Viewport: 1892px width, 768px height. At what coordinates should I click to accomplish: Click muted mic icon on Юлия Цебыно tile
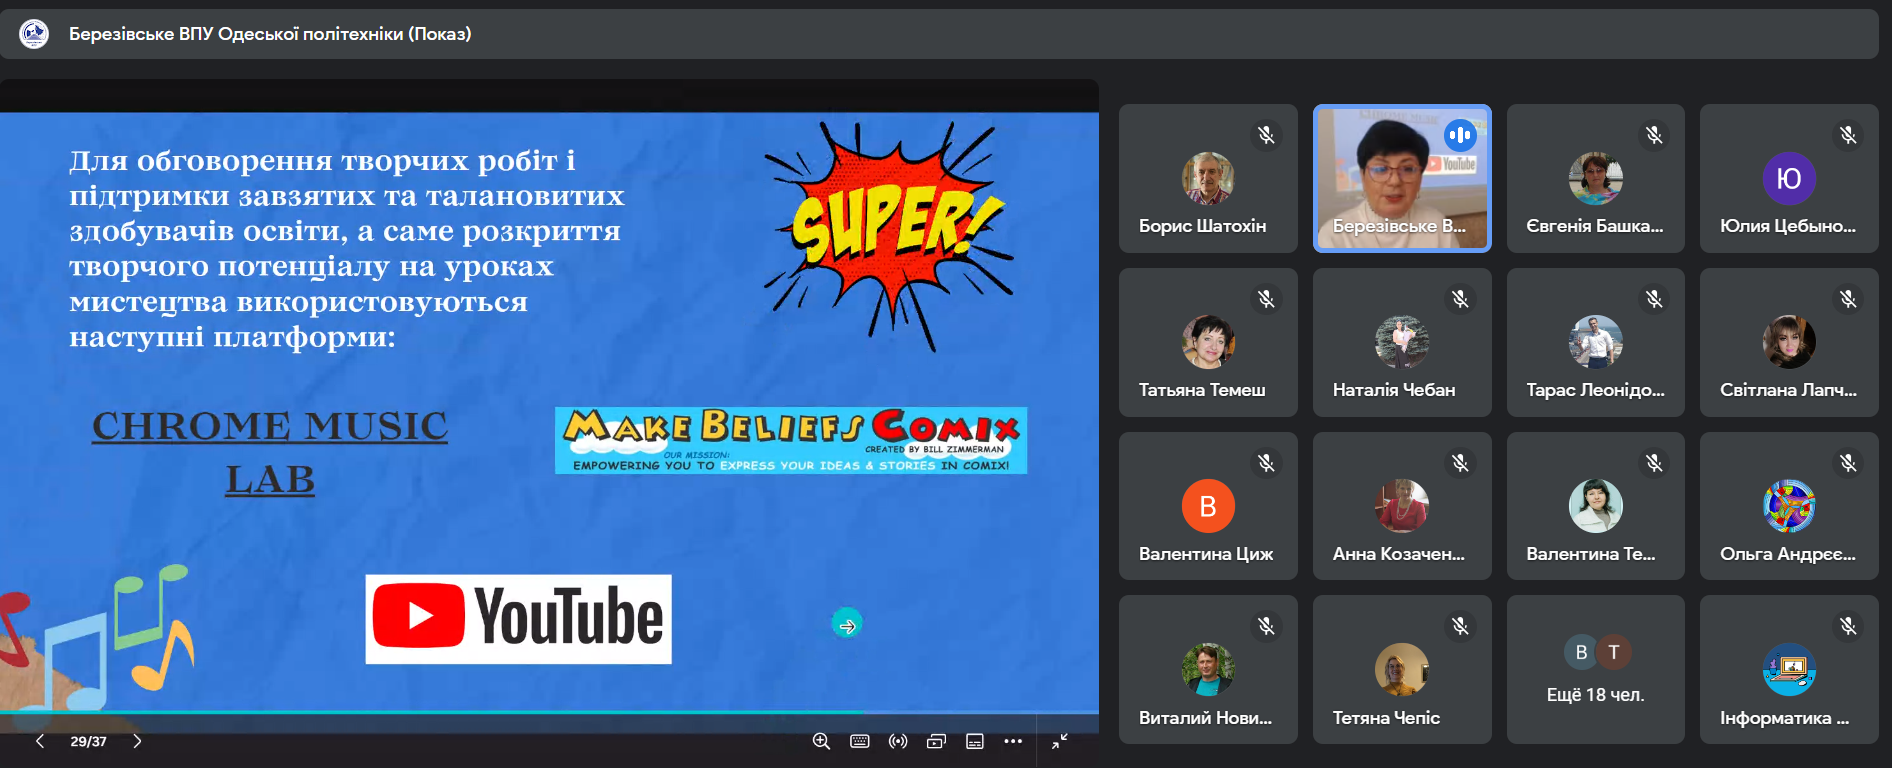coord(1847,135)
